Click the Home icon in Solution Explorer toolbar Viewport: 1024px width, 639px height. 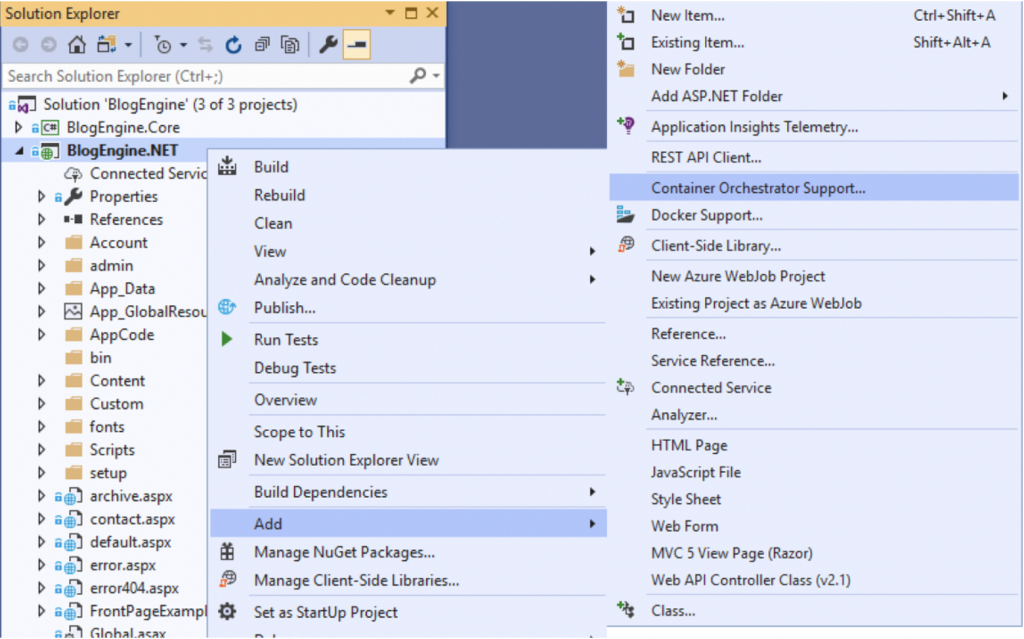pyautogui.click(x=76, y=44)
